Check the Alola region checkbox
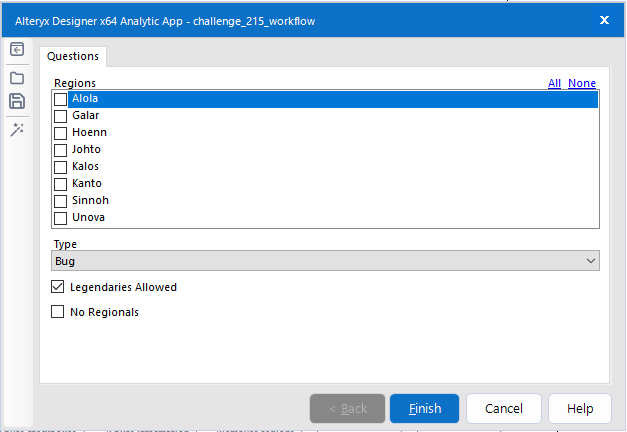 click(x=60, y=99)
